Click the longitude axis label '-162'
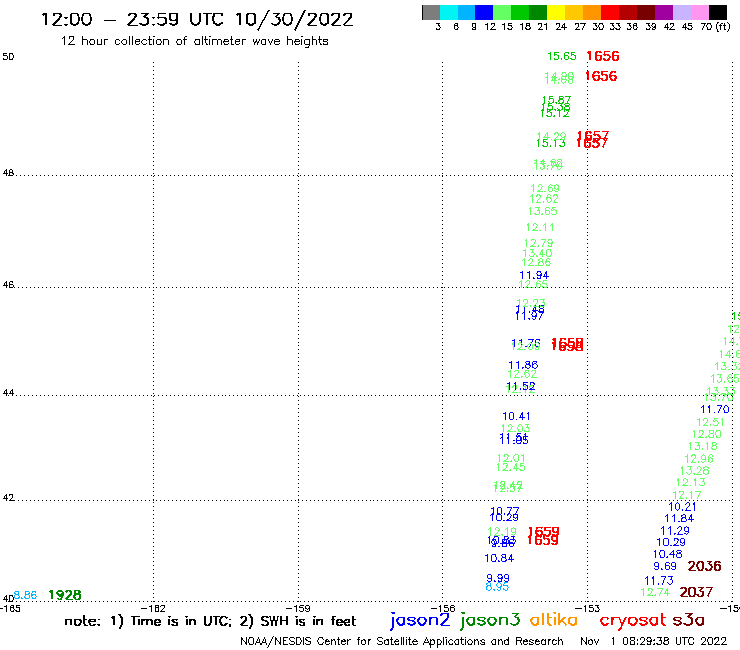Image resolution: width=740 pixels, height=650 pixels. (153, 608)
